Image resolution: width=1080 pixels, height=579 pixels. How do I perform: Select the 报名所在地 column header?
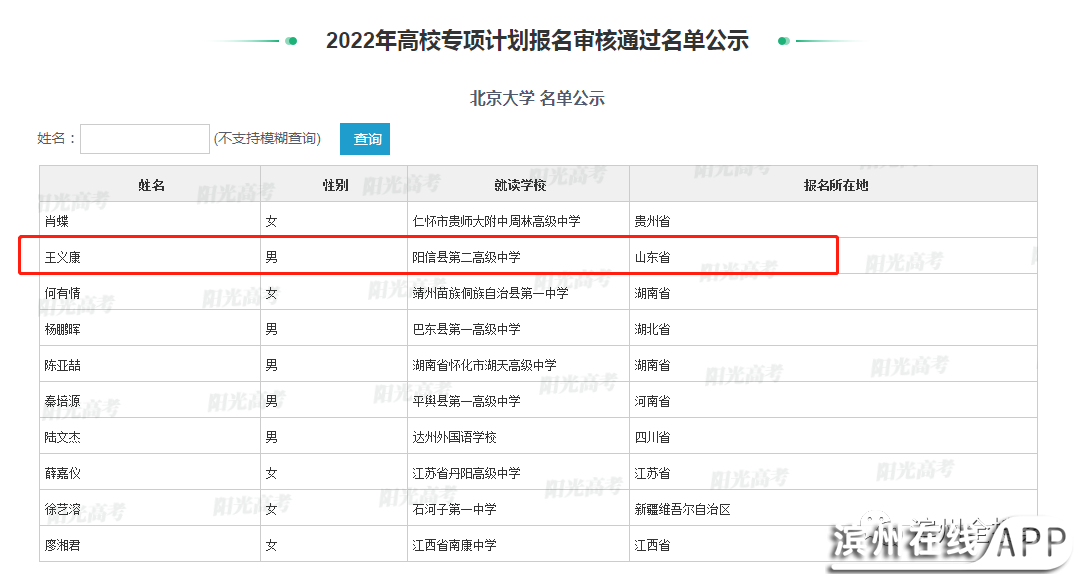tap(835, 185)
